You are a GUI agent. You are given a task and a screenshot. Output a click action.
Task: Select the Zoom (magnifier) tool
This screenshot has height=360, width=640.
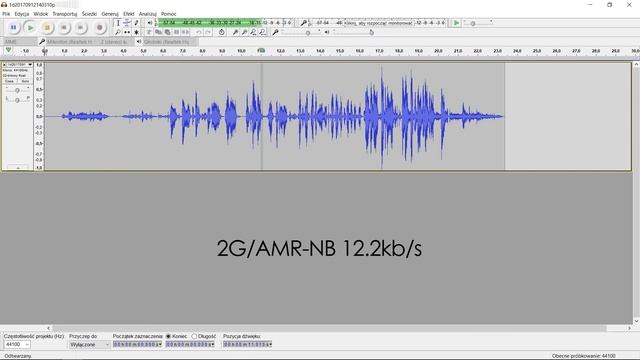118,32
